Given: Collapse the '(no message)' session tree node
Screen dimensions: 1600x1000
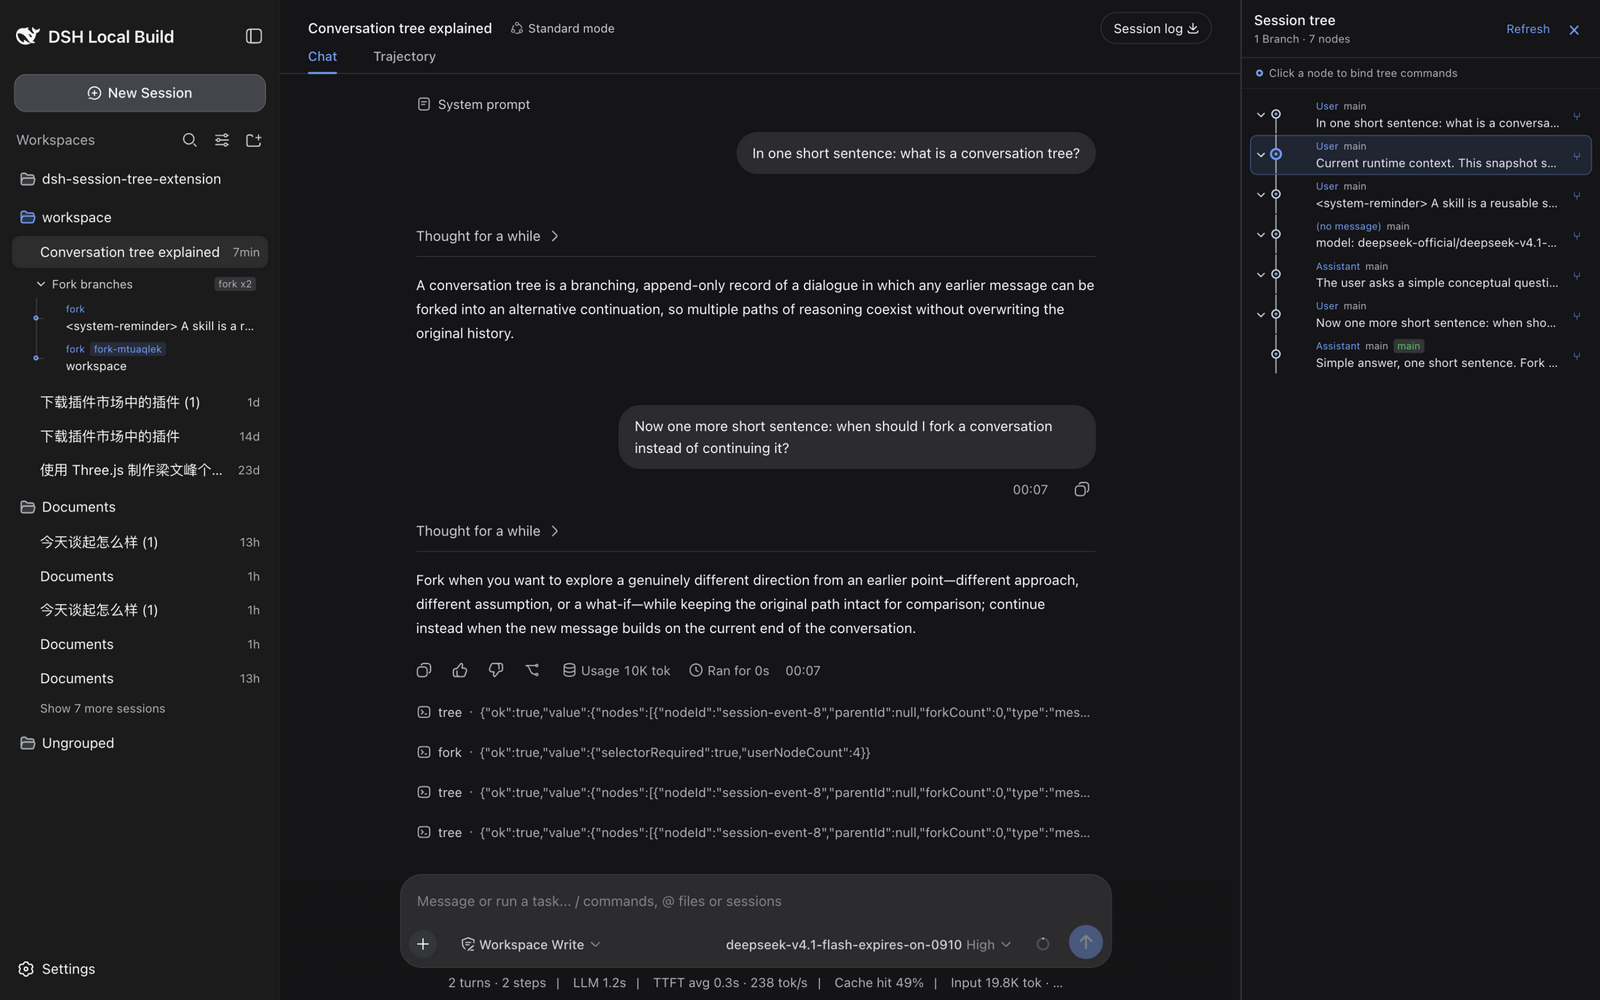Looking at the screenshot, I should point(1261,235).
